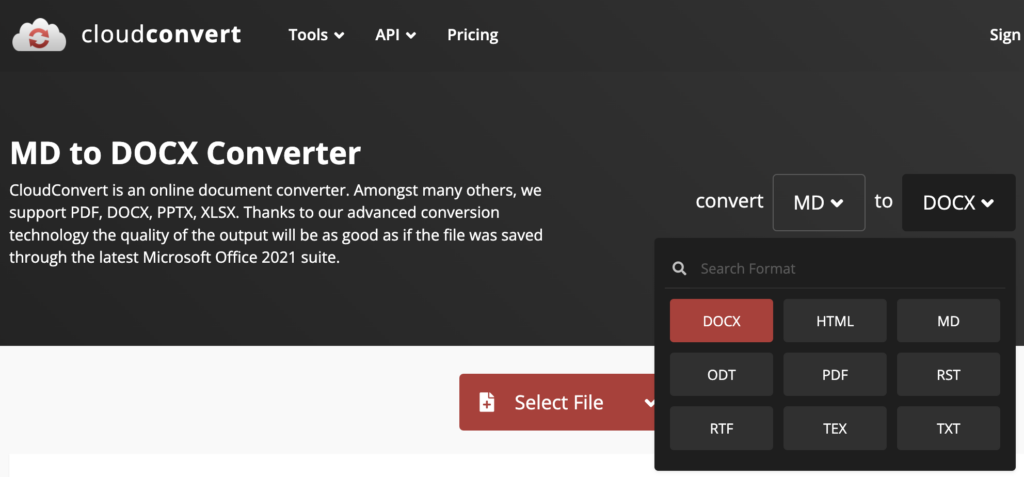This screenshot has width=1024, height=477.
Task: Choose the RST format option
Action: coord(948,375)
